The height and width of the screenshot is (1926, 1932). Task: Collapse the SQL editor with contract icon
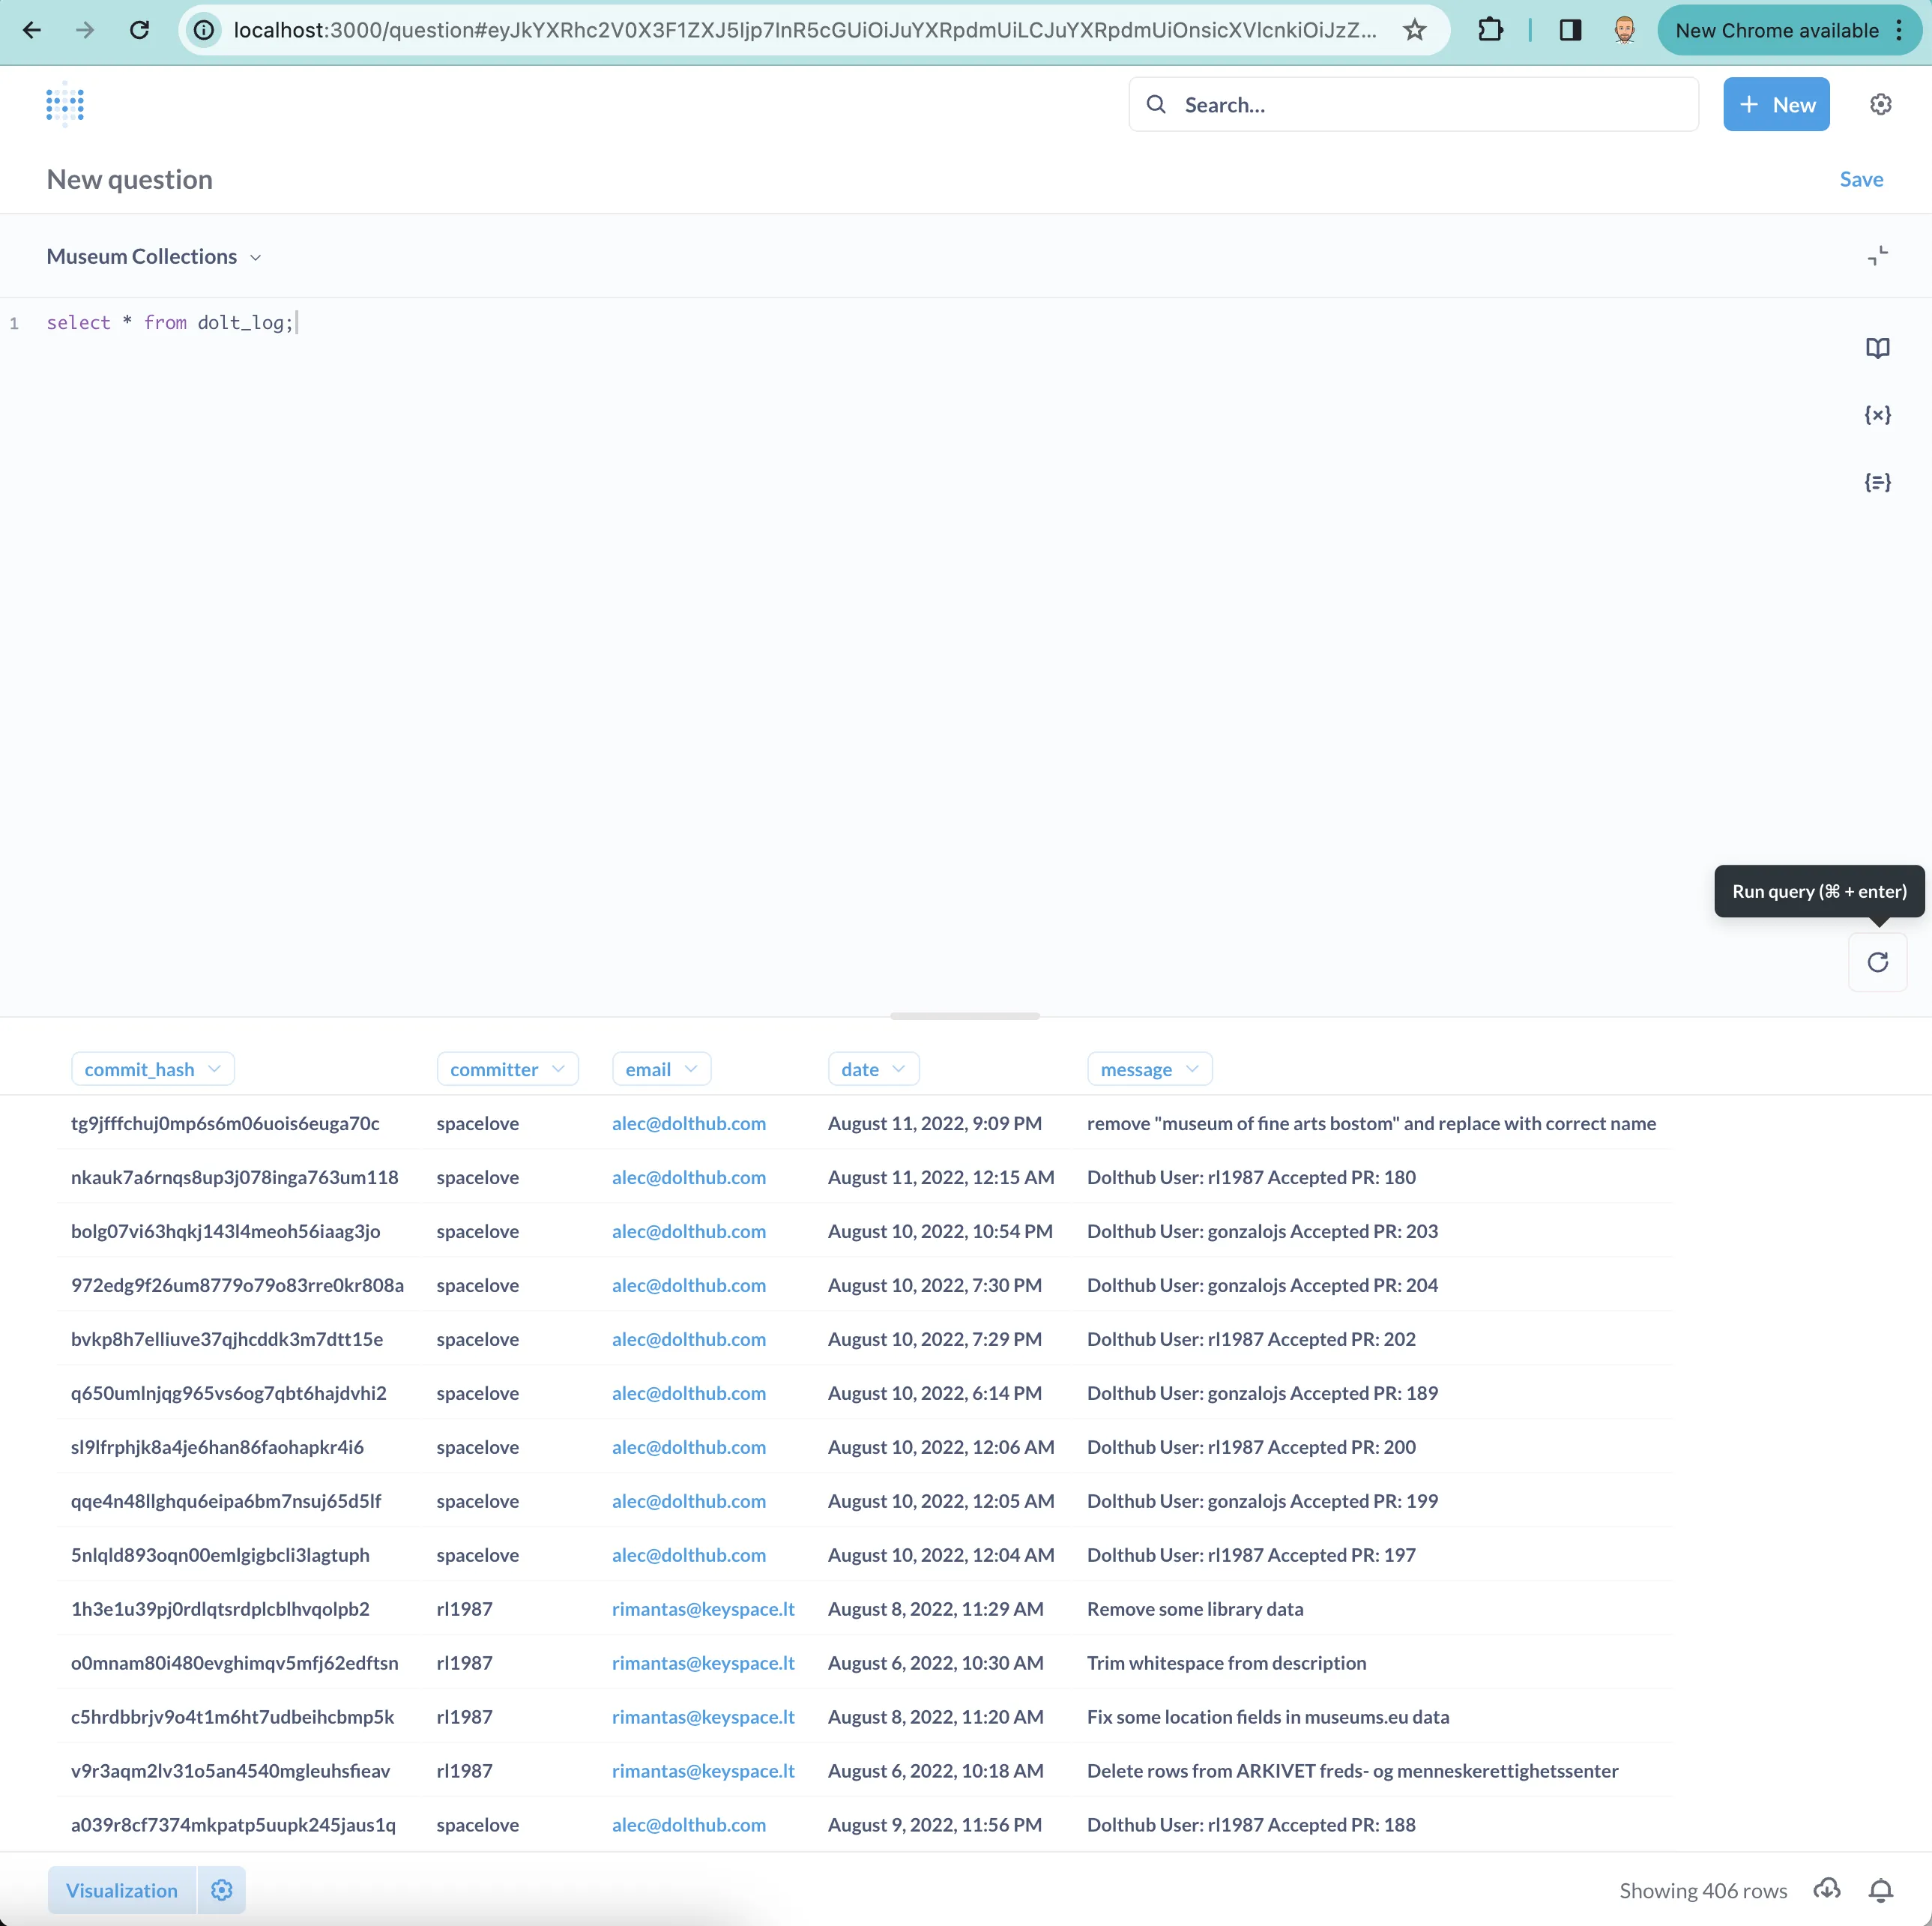click(x=1877, y=256)
